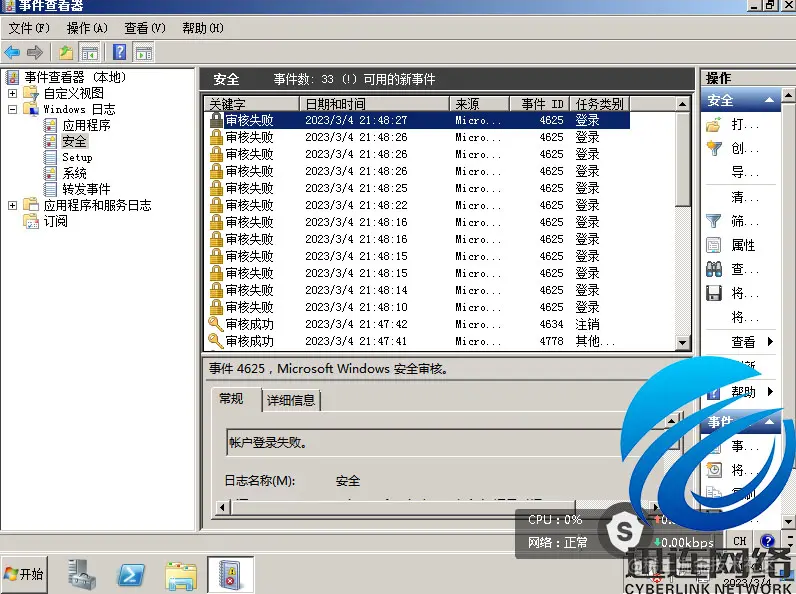796x594 pixels.
Task: Select the 转发事件 log in the tree
Action: pos(86,189)
